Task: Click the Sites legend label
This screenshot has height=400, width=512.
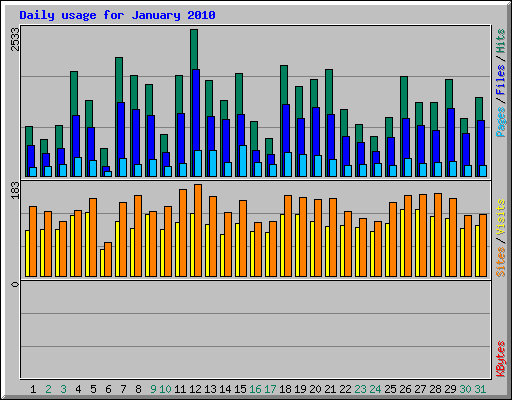Action: pyautogui.click(x=500, y=262)
